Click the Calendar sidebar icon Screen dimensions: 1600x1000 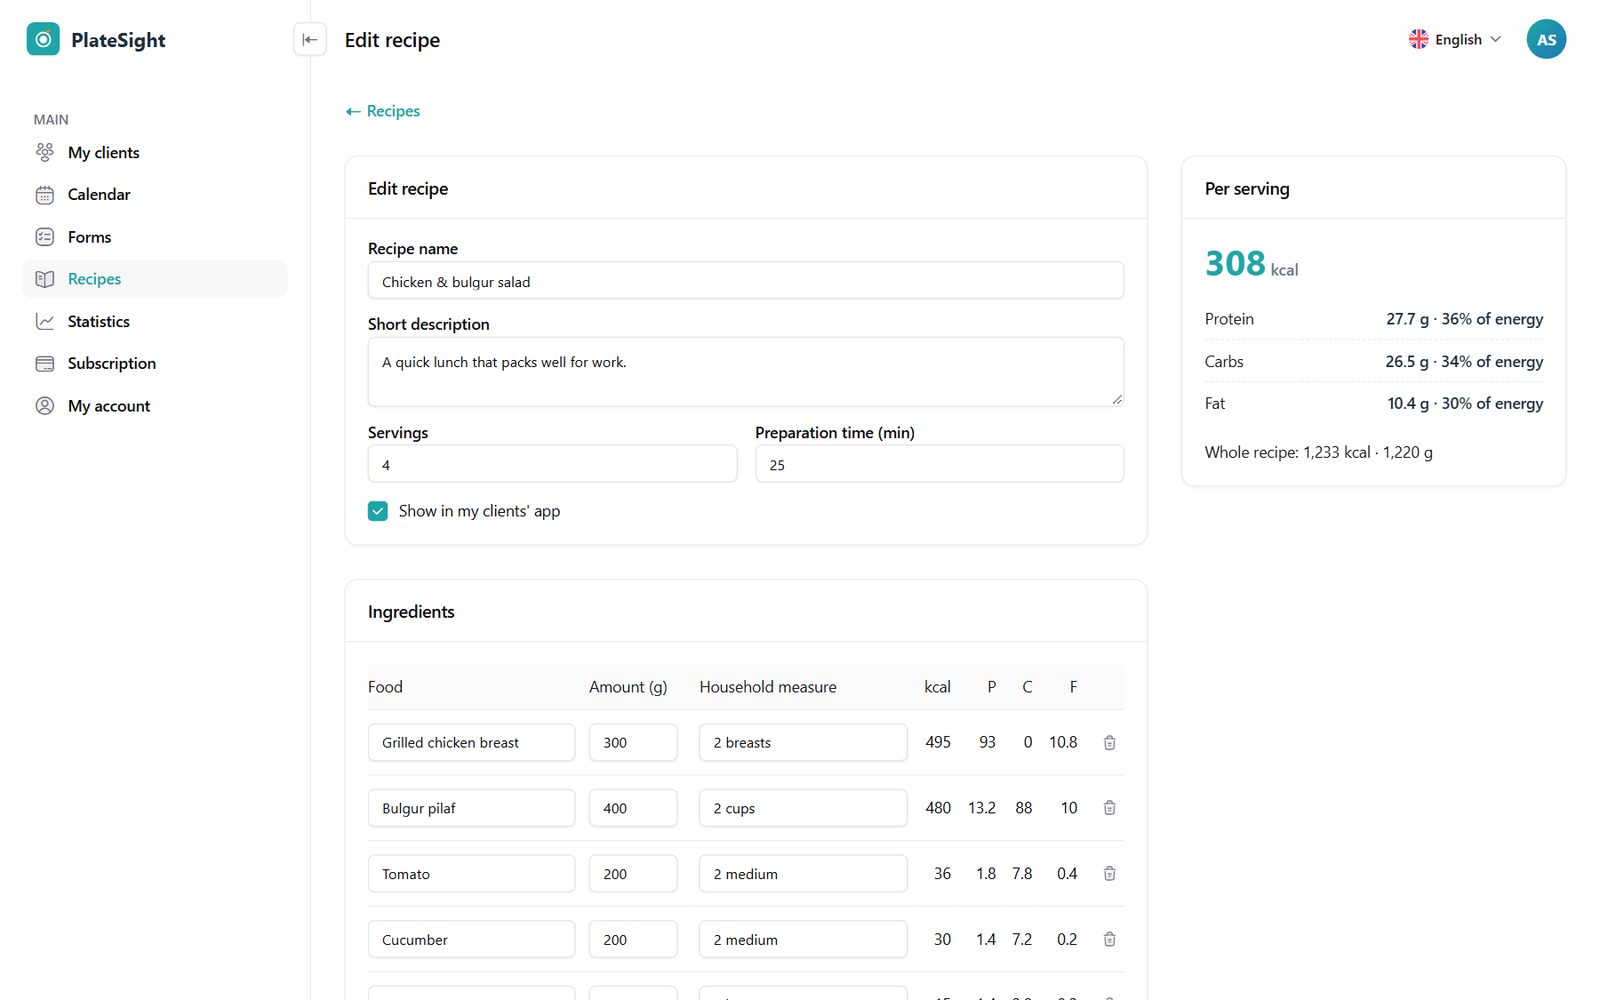[45, 194]
